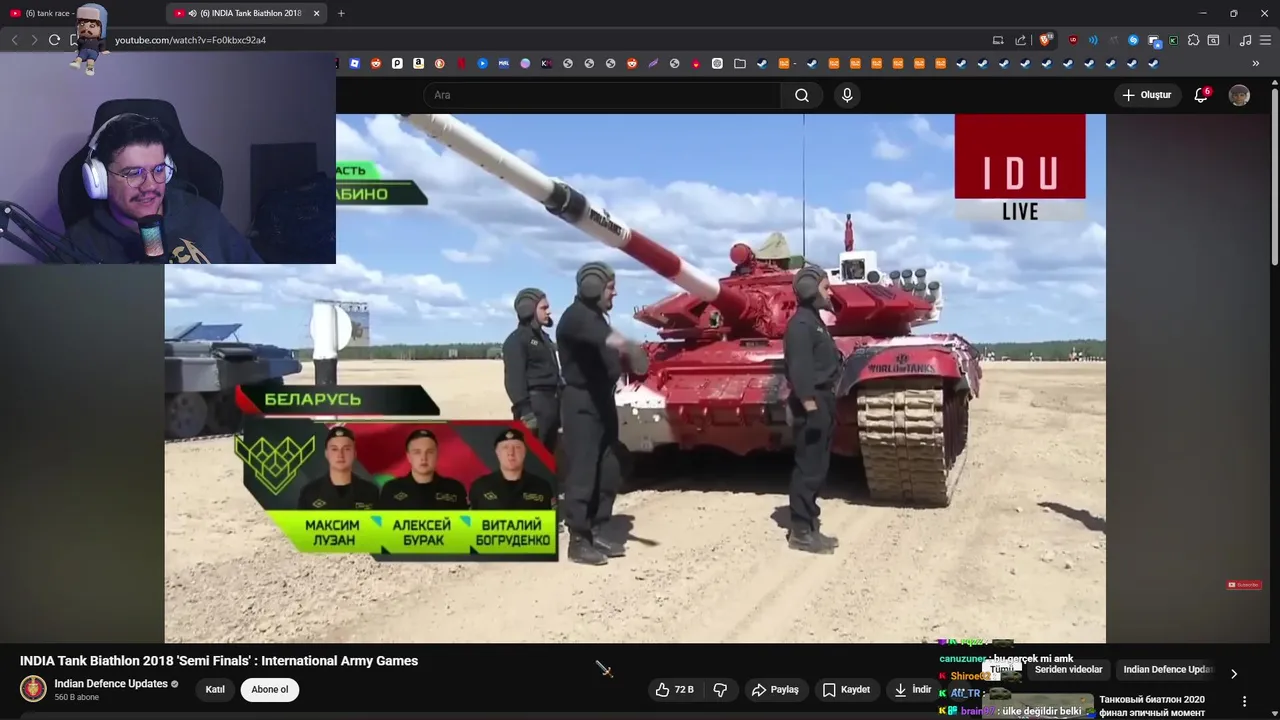Screen dimensions: 1280x720
Task: Open the uBlock Origin extension
Action: (x=1073, y=40)
